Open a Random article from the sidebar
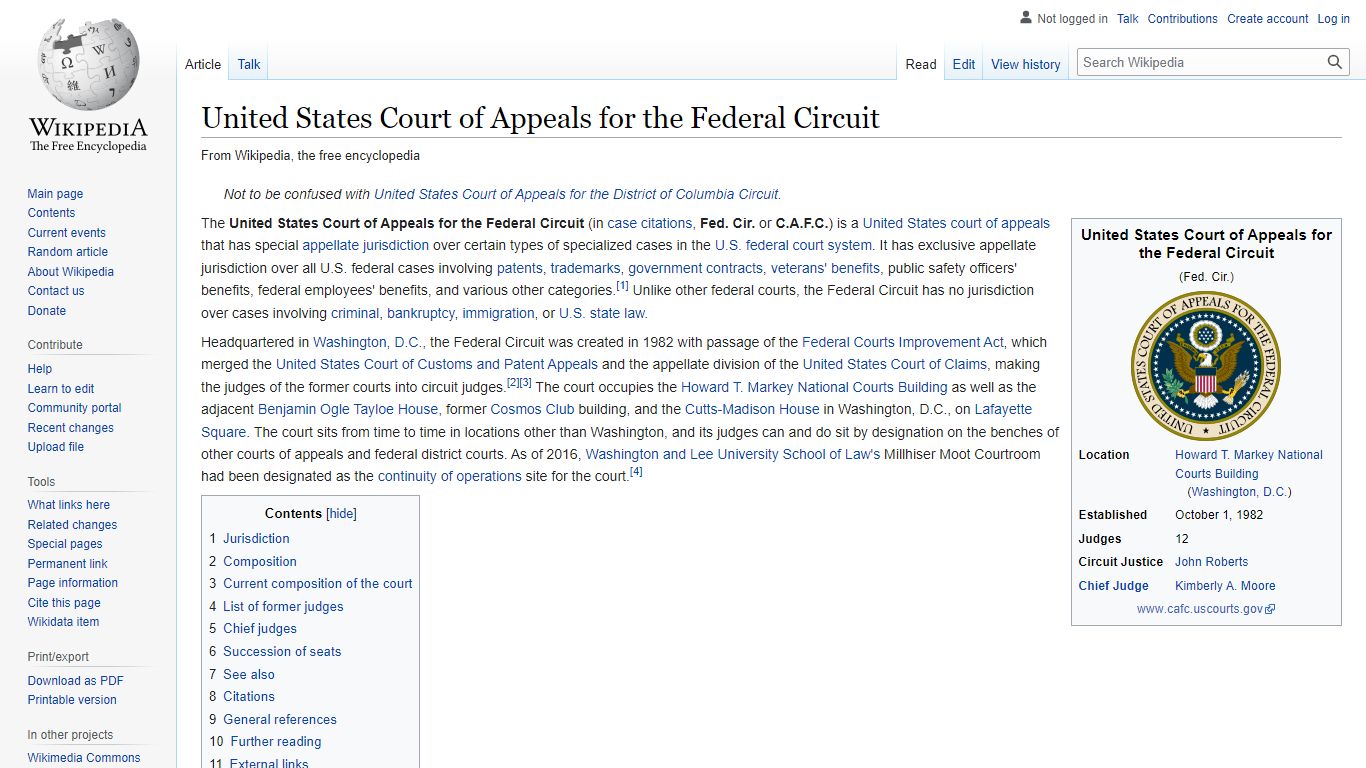Screen dimensions: 1366x768 point(67,252)
